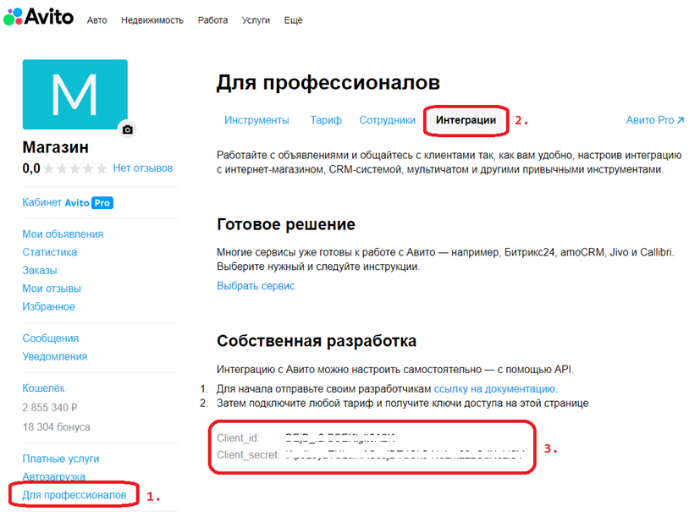This screenshot has width=700, height=519.
Task: Click the Выбрать сервис link
Action: [256, 286]
